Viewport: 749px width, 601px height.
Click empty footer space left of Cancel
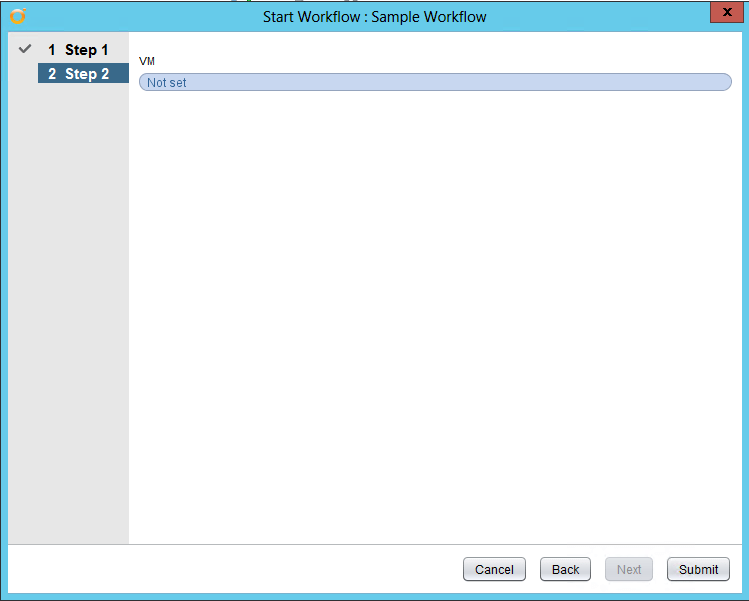tap(230, 569)
